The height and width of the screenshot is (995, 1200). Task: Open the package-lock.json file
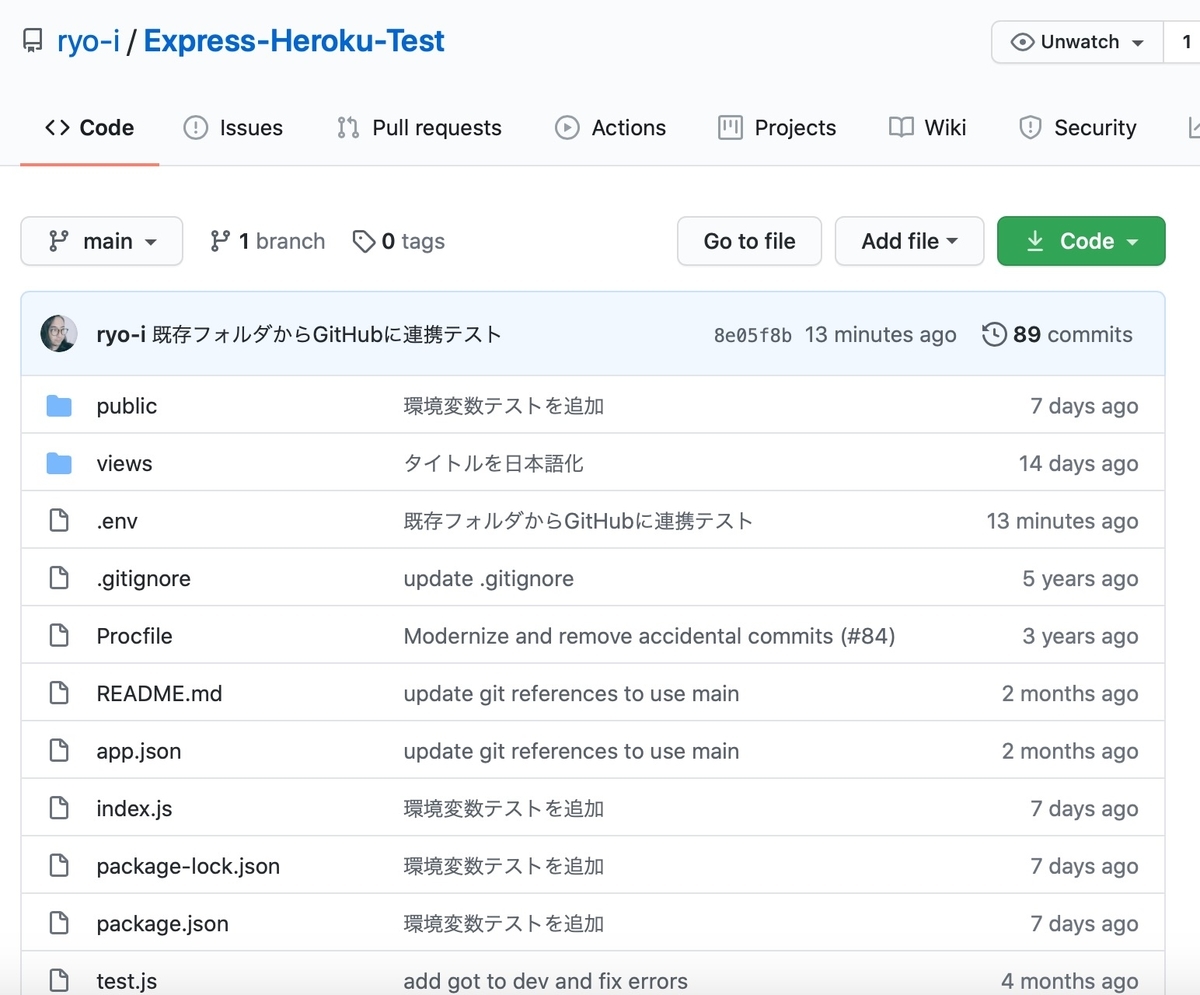pos(188,866)
